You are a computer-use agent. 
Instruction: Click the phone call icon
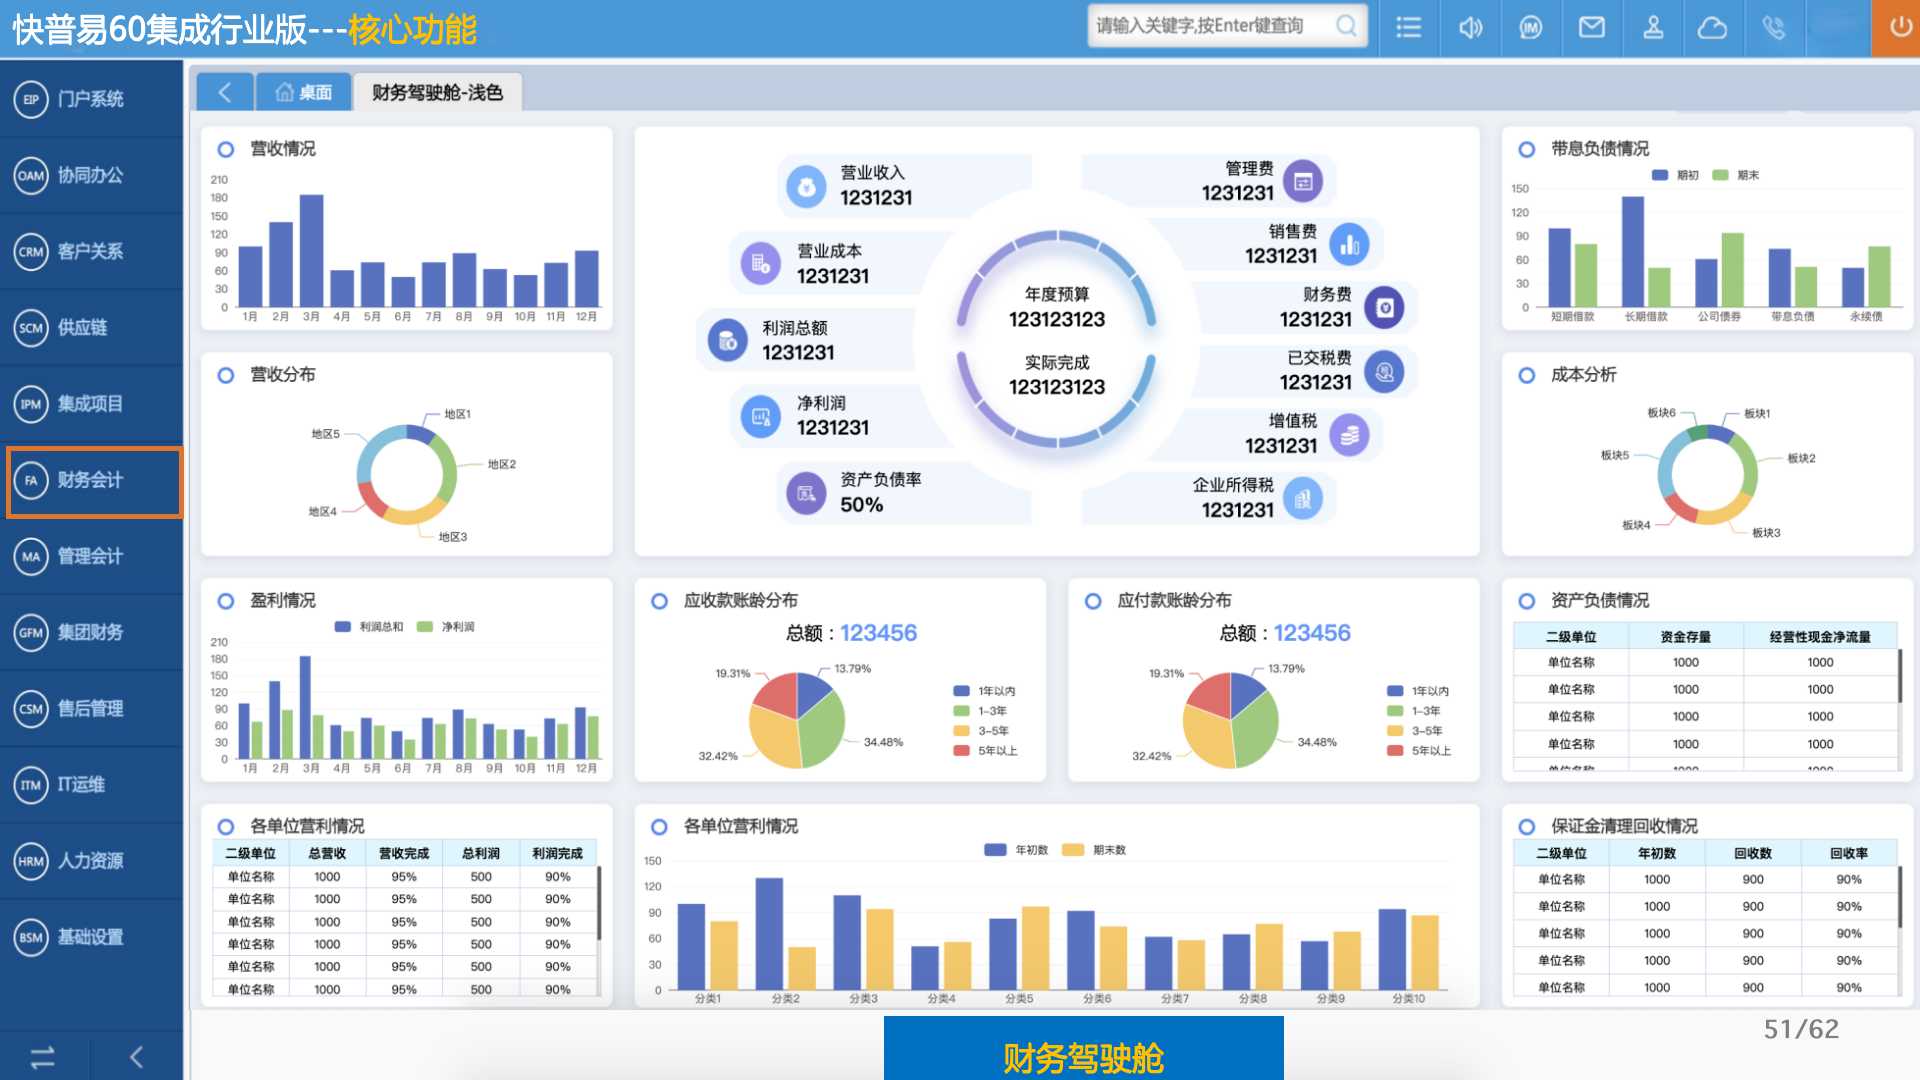point(1774,27)
